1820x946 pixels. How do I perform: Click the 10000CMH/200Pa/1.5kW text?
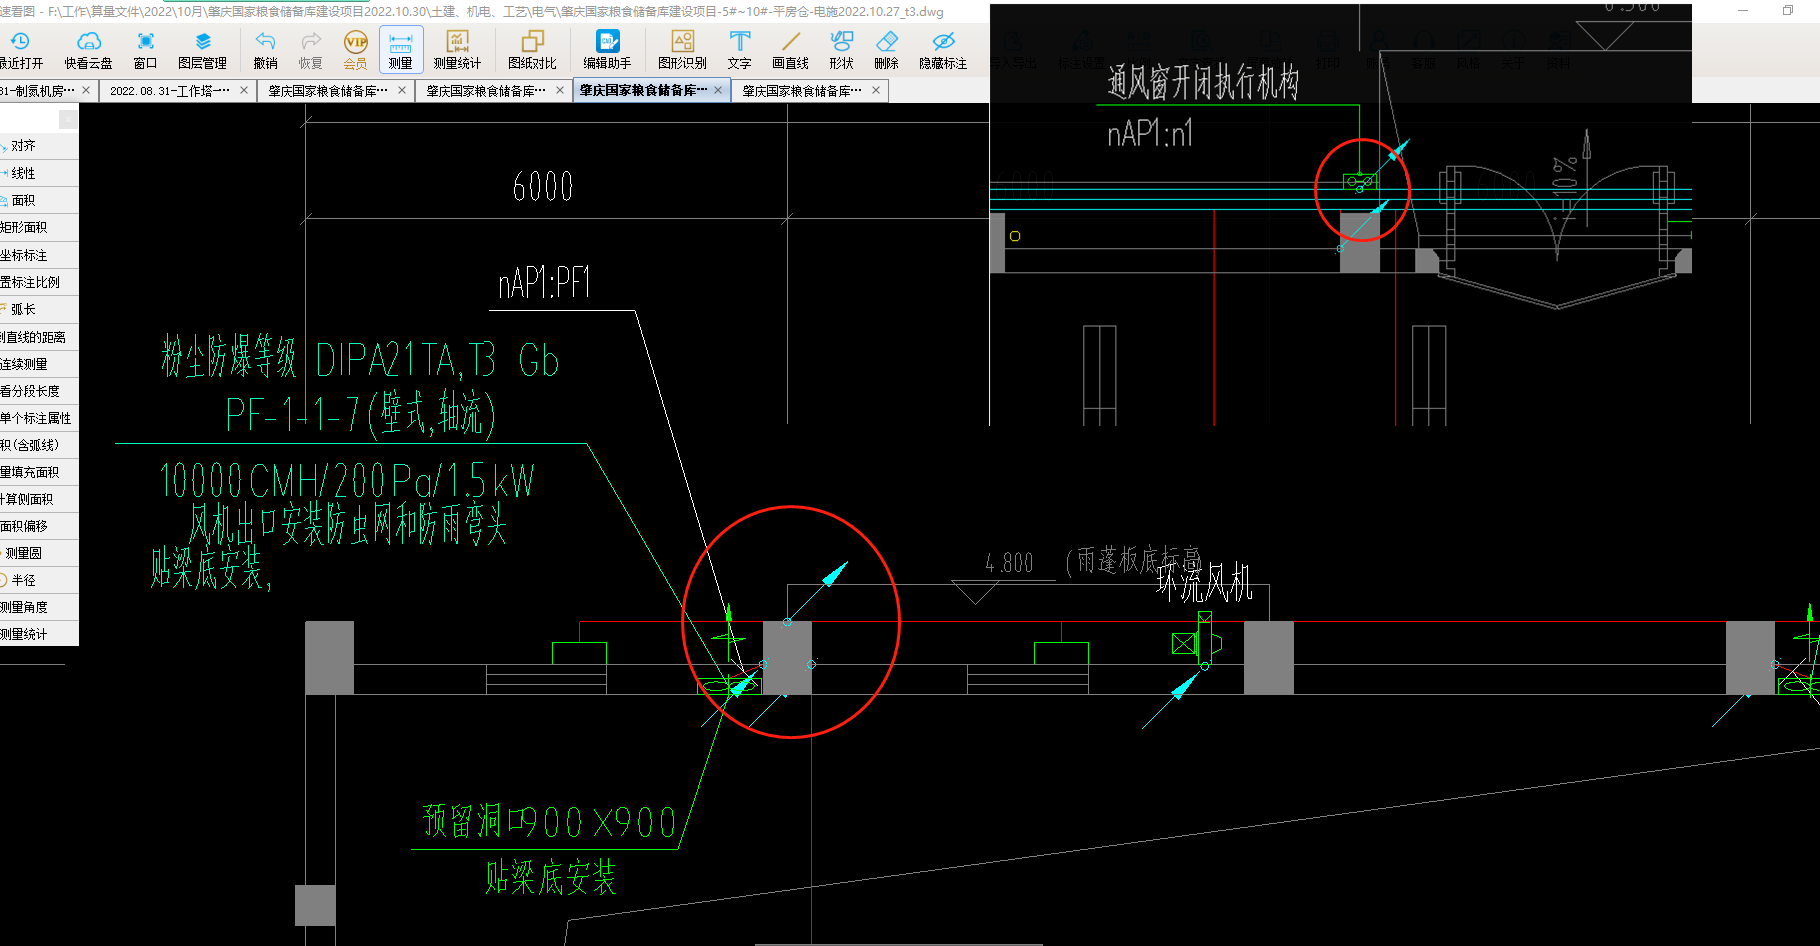tap(347, 481)
